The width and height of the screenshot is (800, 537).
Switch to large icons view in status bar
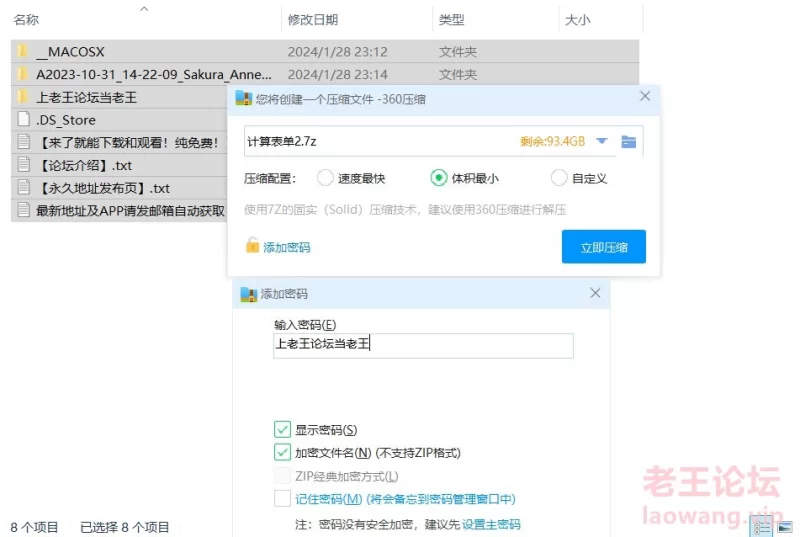(x=785, y=528)
